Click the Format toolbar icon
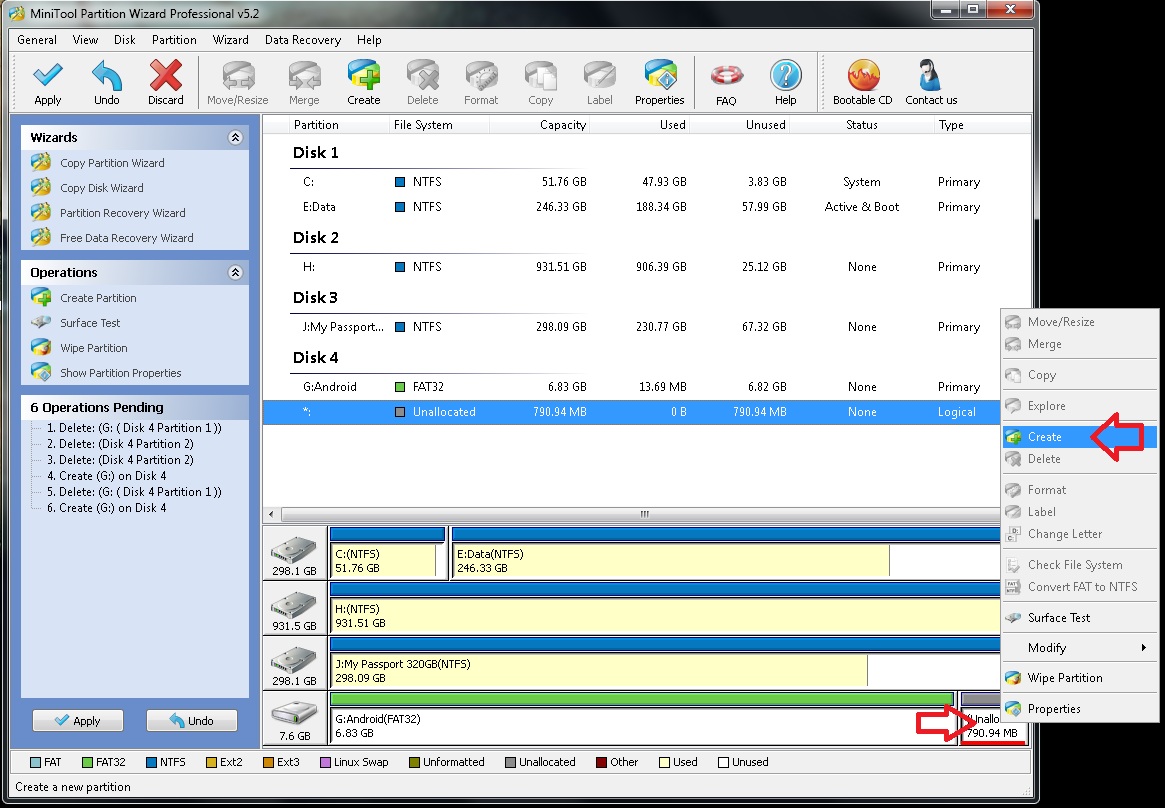This screenshot has width=1165, height=808. pos(481,76)
